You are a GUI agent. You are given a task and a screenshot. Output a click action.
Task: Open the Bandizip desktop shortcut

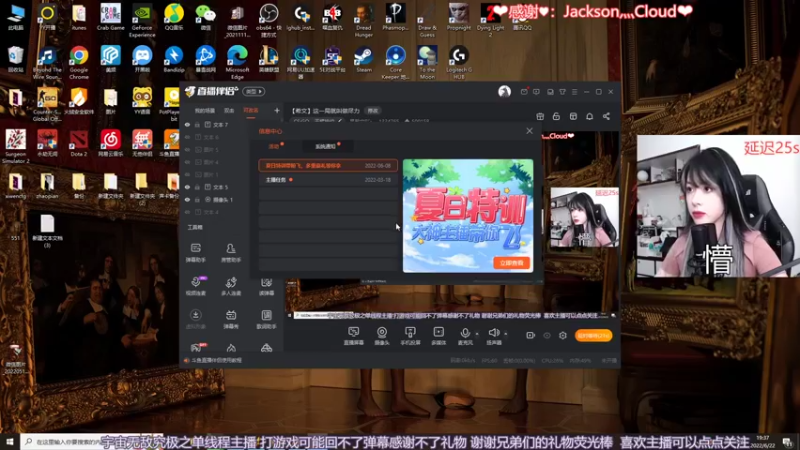(173, 60)
